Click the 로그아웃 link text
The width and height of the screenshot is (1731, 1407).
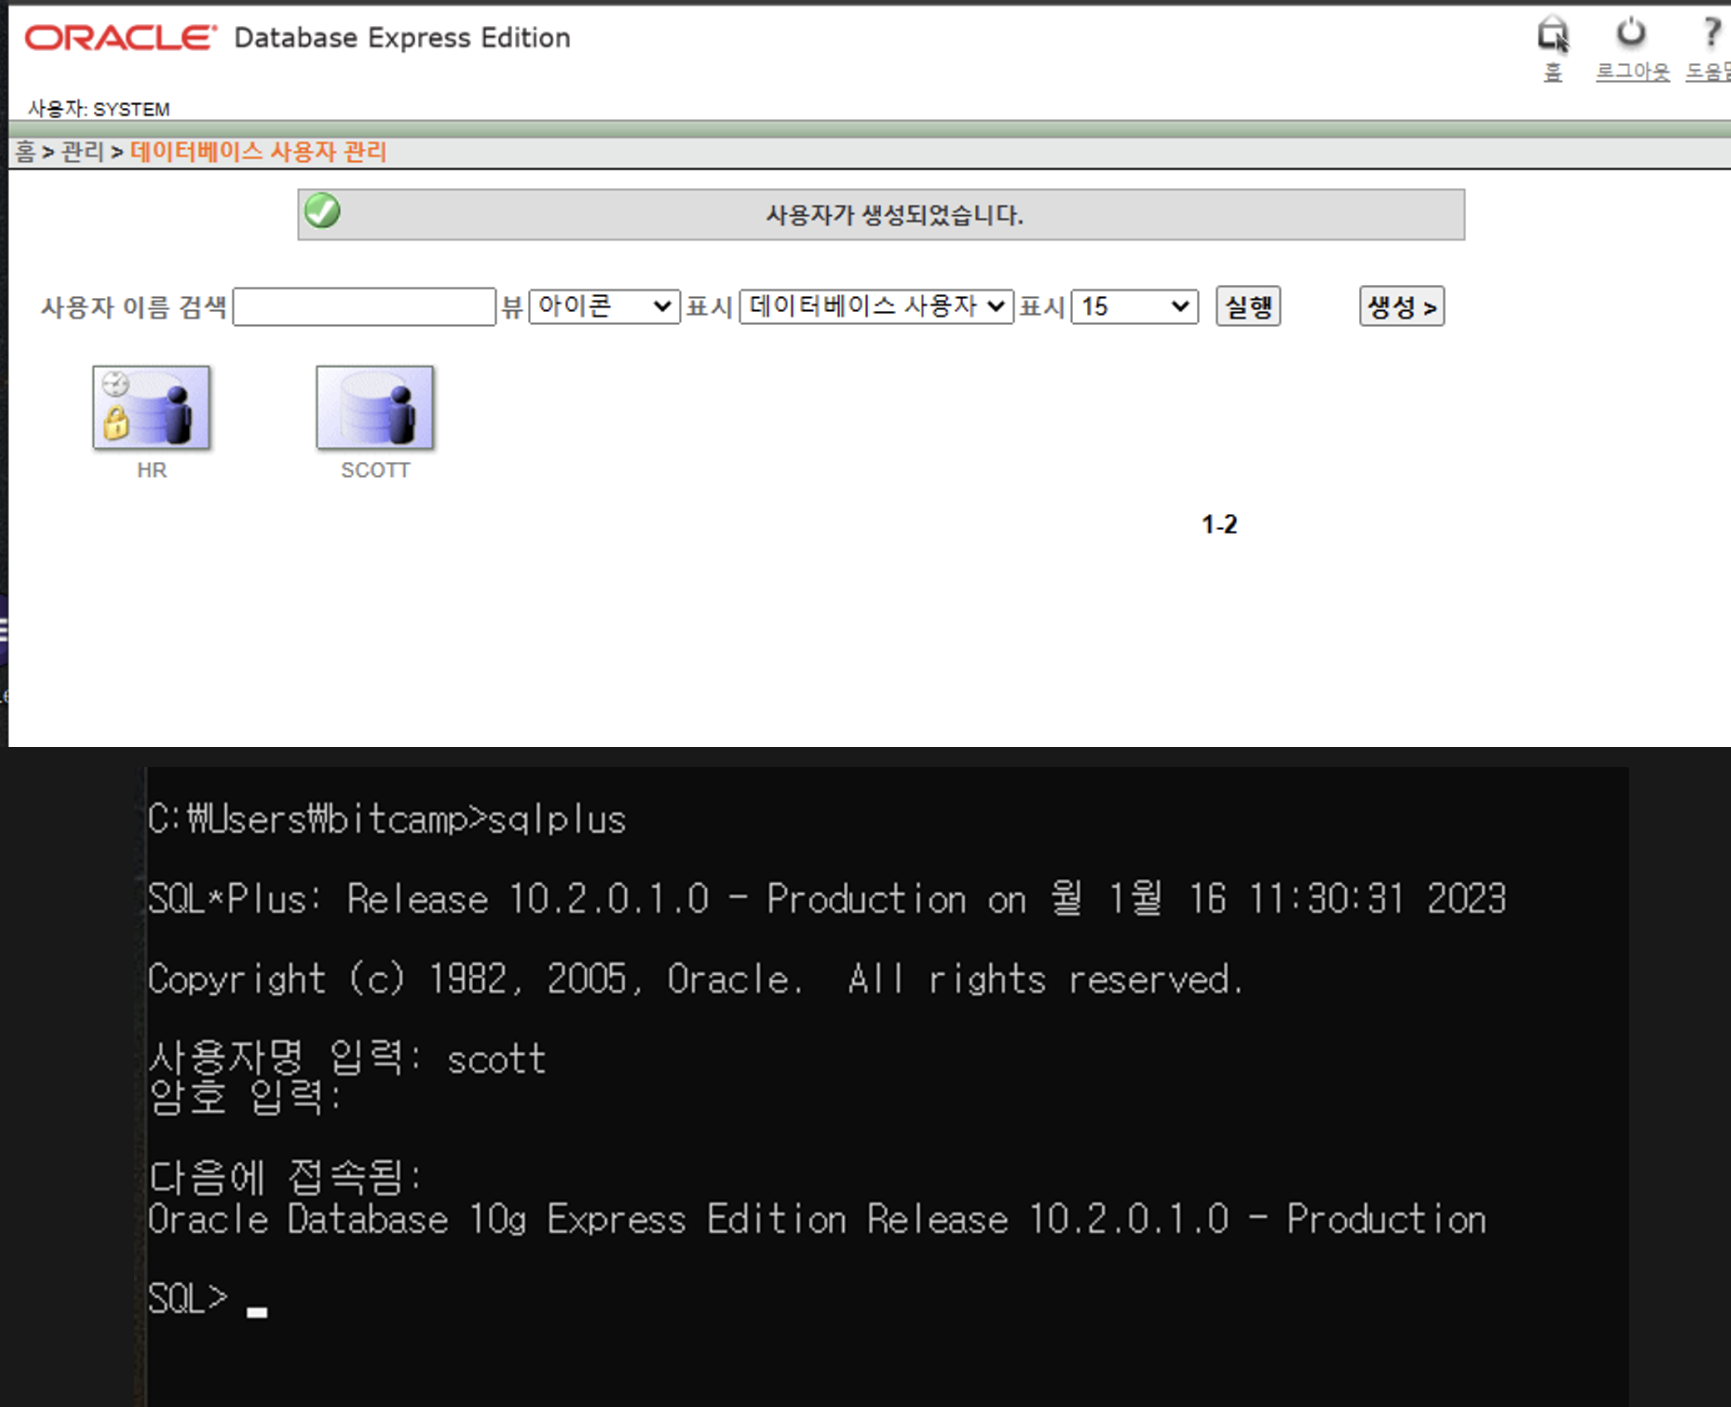(x=1632, y=72)
